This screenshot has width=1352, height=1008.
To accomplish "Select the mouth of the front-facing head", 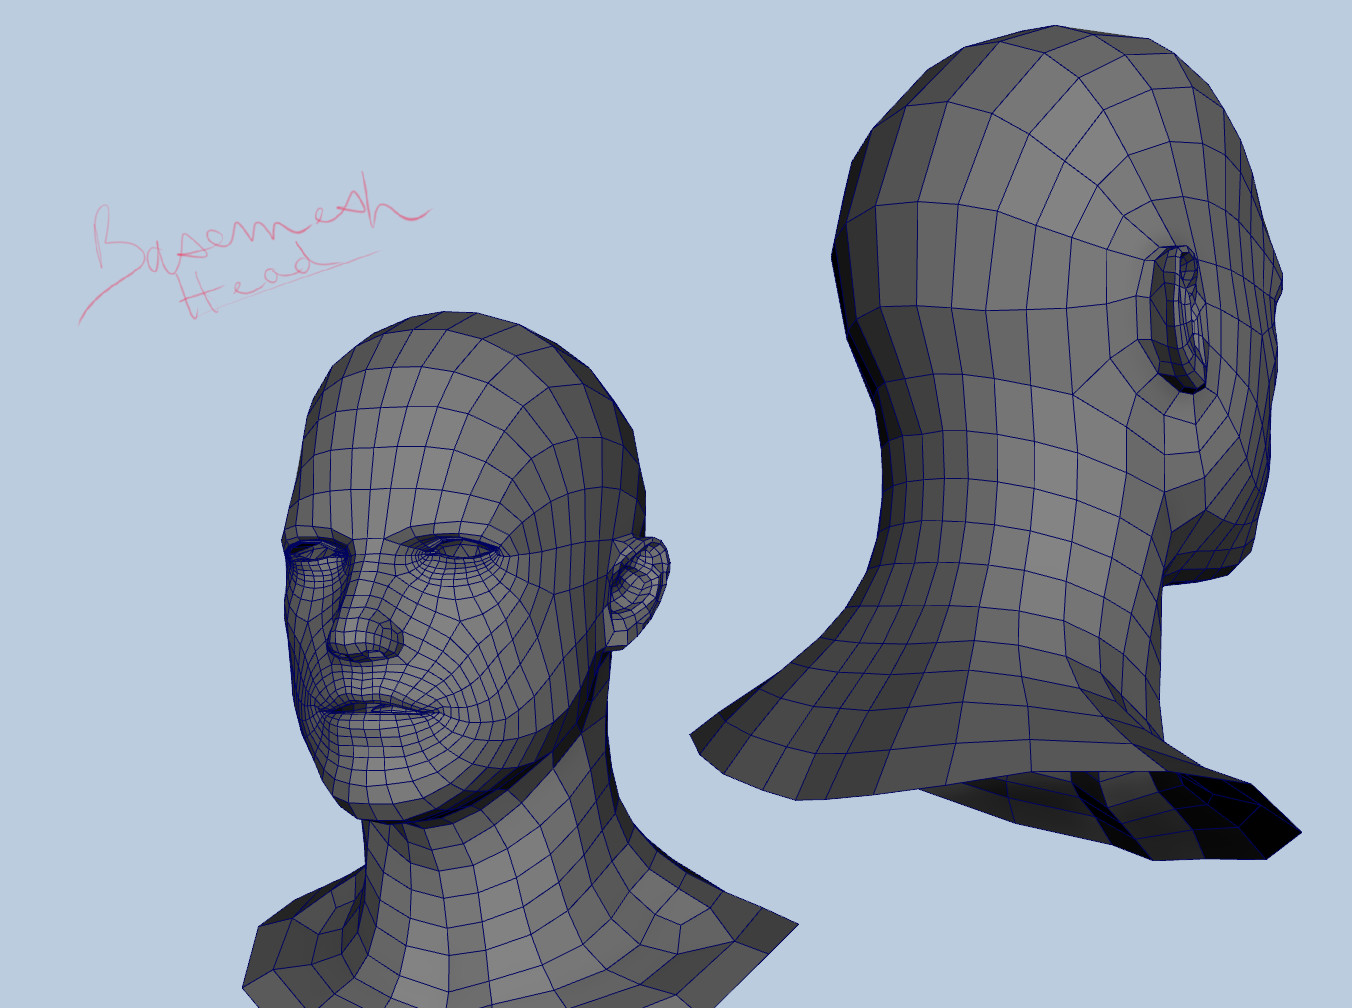I will tap(379, 707).
